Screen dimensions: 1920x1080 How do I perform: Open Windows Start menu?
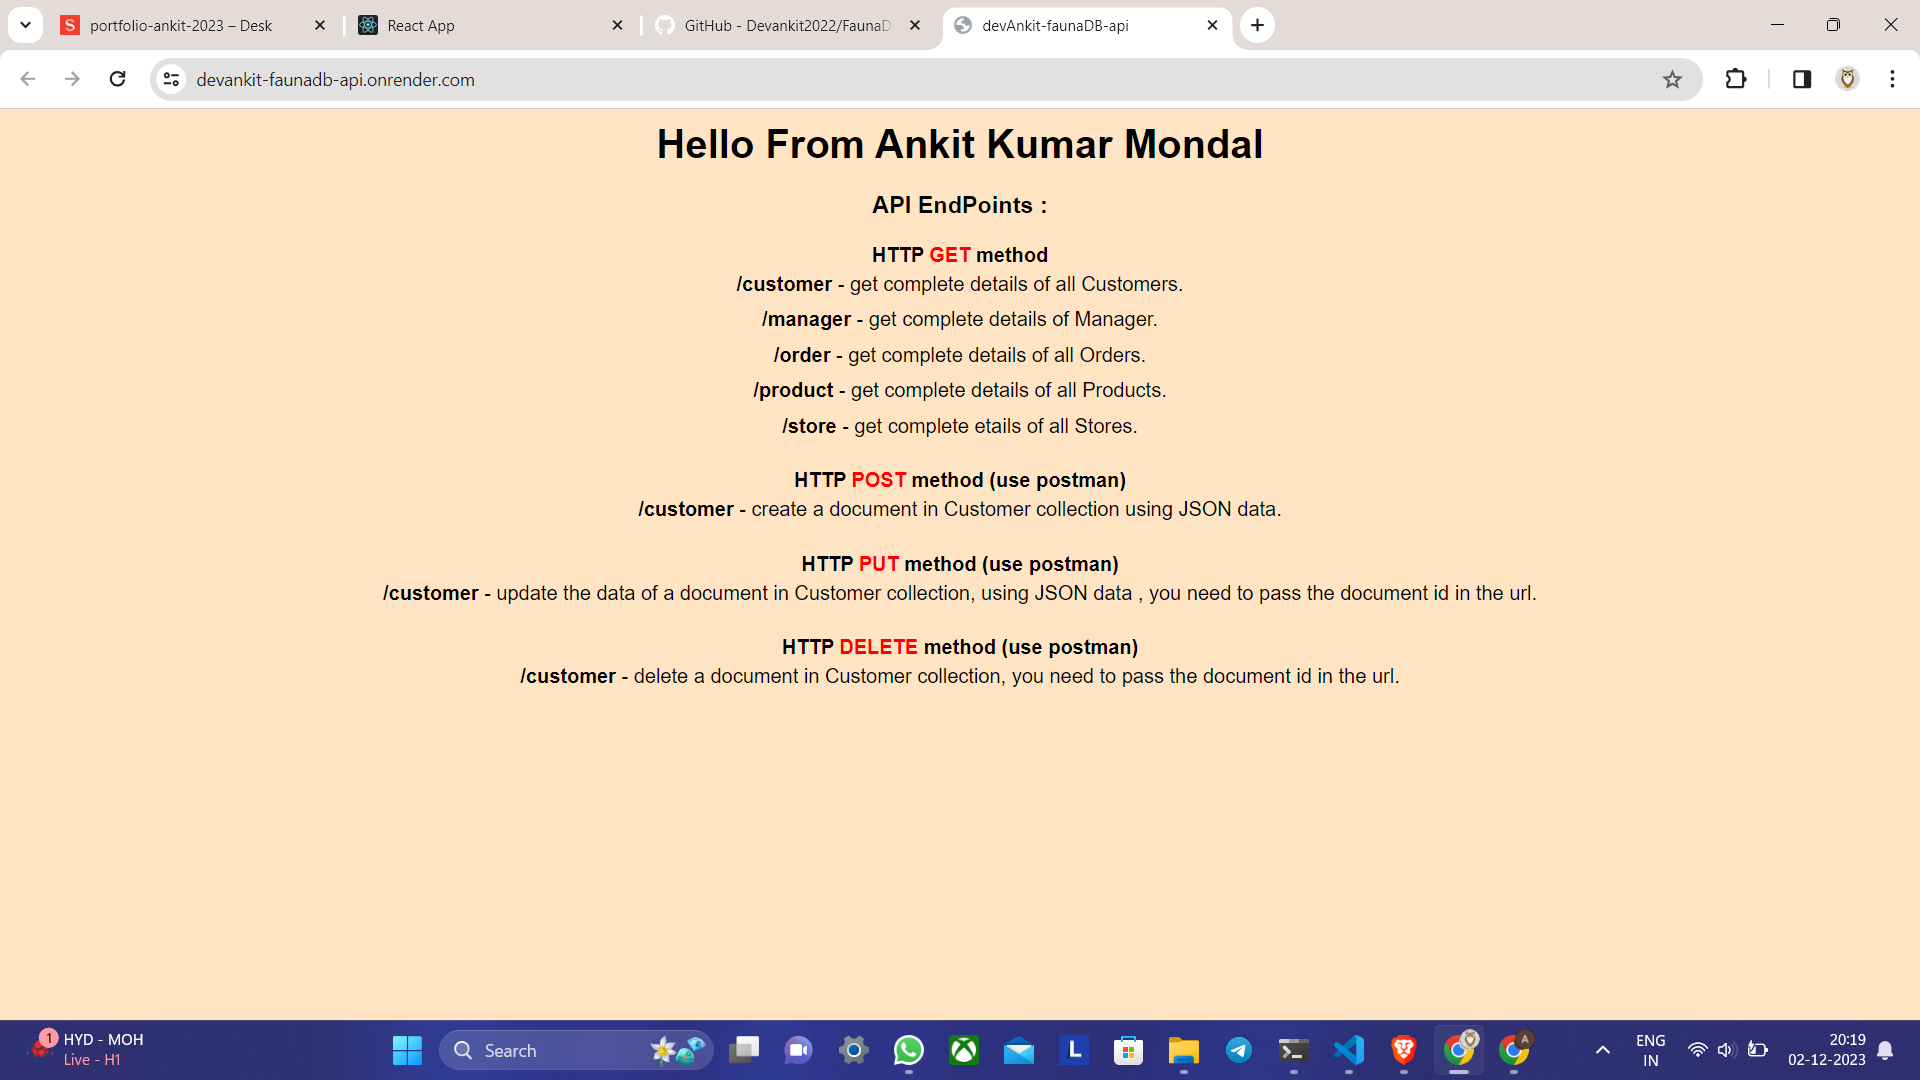pos(407,1050)
